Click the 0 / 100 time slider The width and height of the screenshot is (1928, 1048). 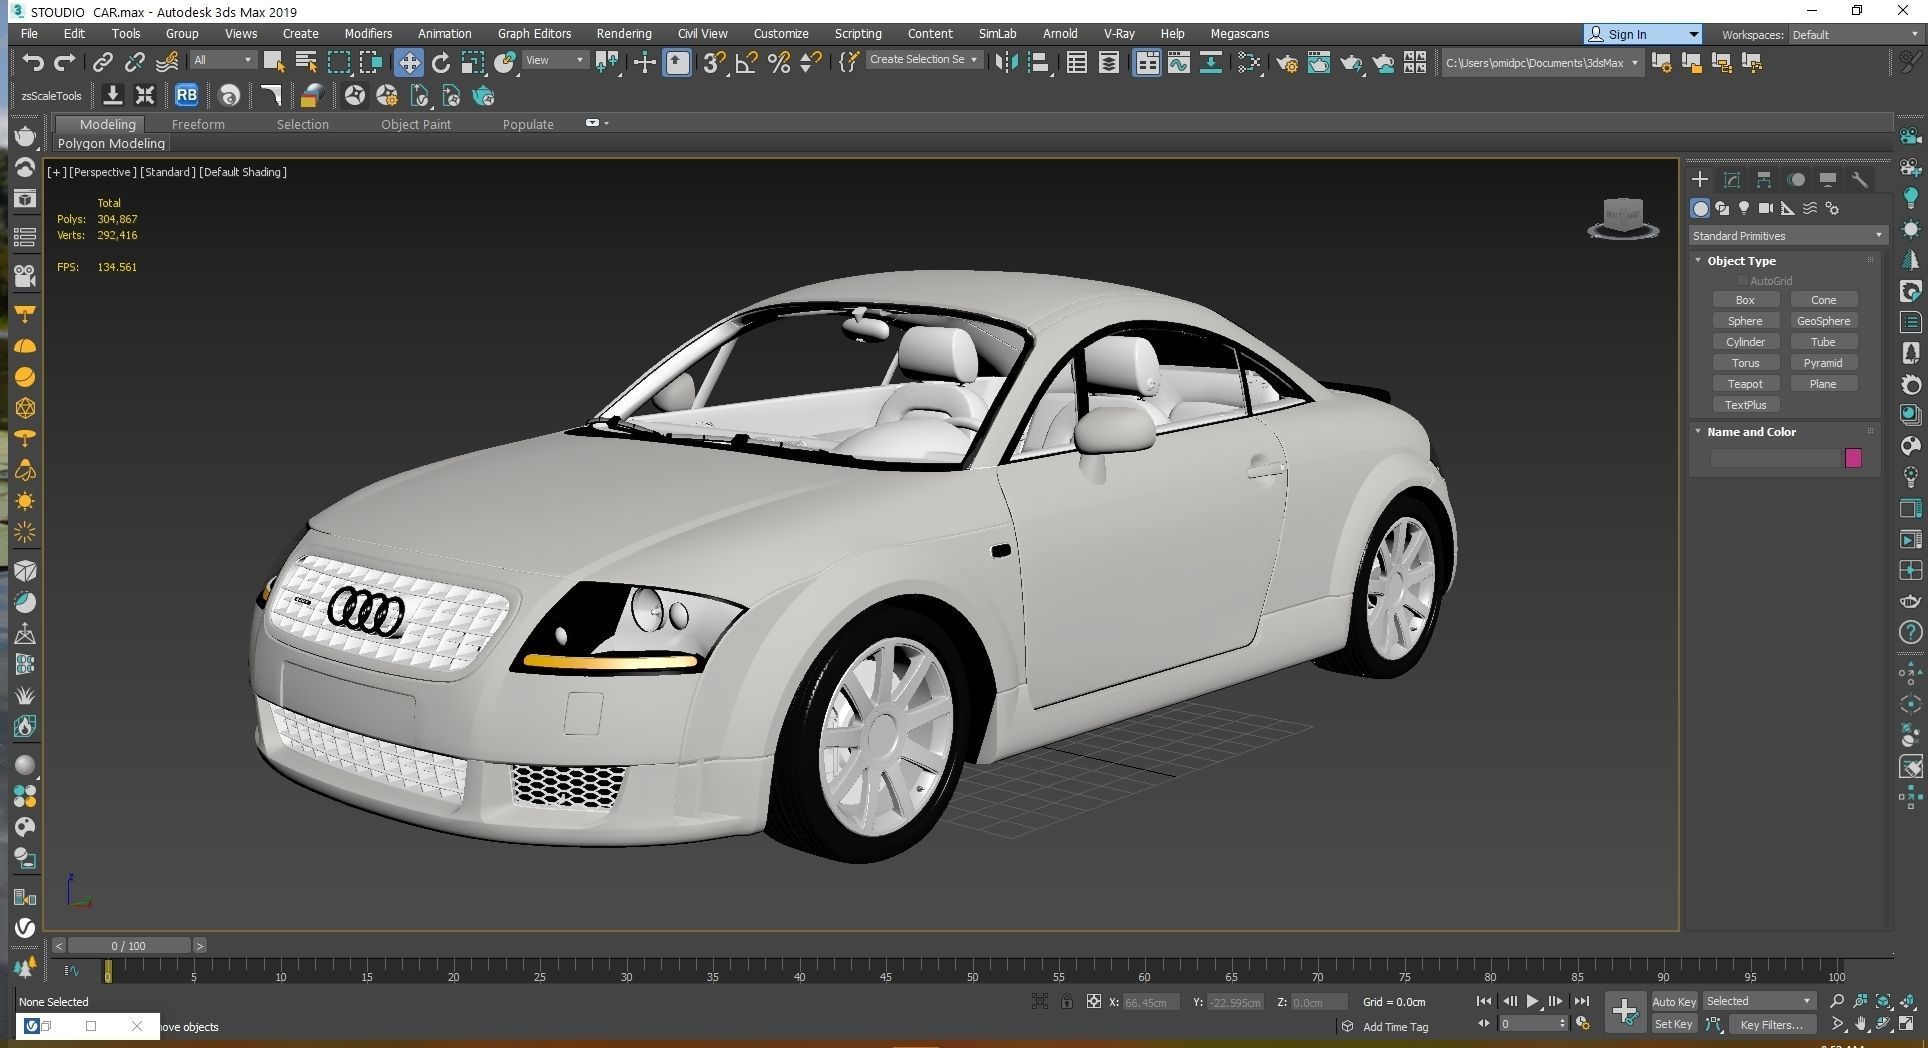point(129,945)
